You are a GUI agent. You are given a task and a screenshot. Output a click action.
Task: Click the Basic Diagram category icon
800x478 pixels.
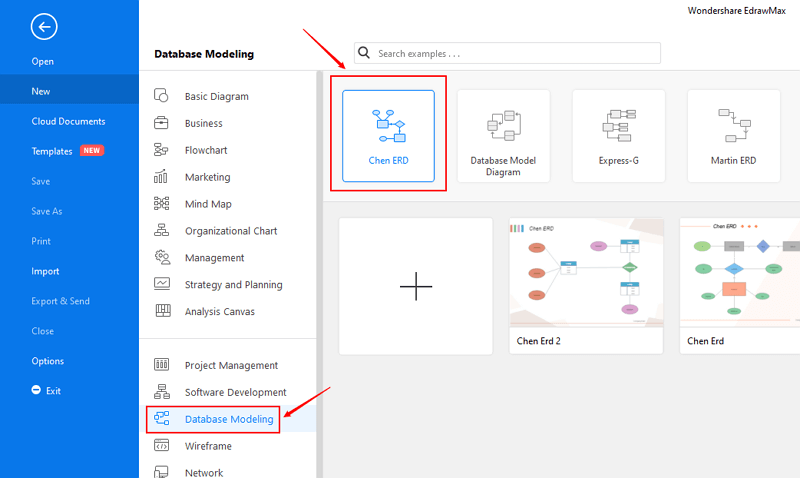(x=161, y=95)
